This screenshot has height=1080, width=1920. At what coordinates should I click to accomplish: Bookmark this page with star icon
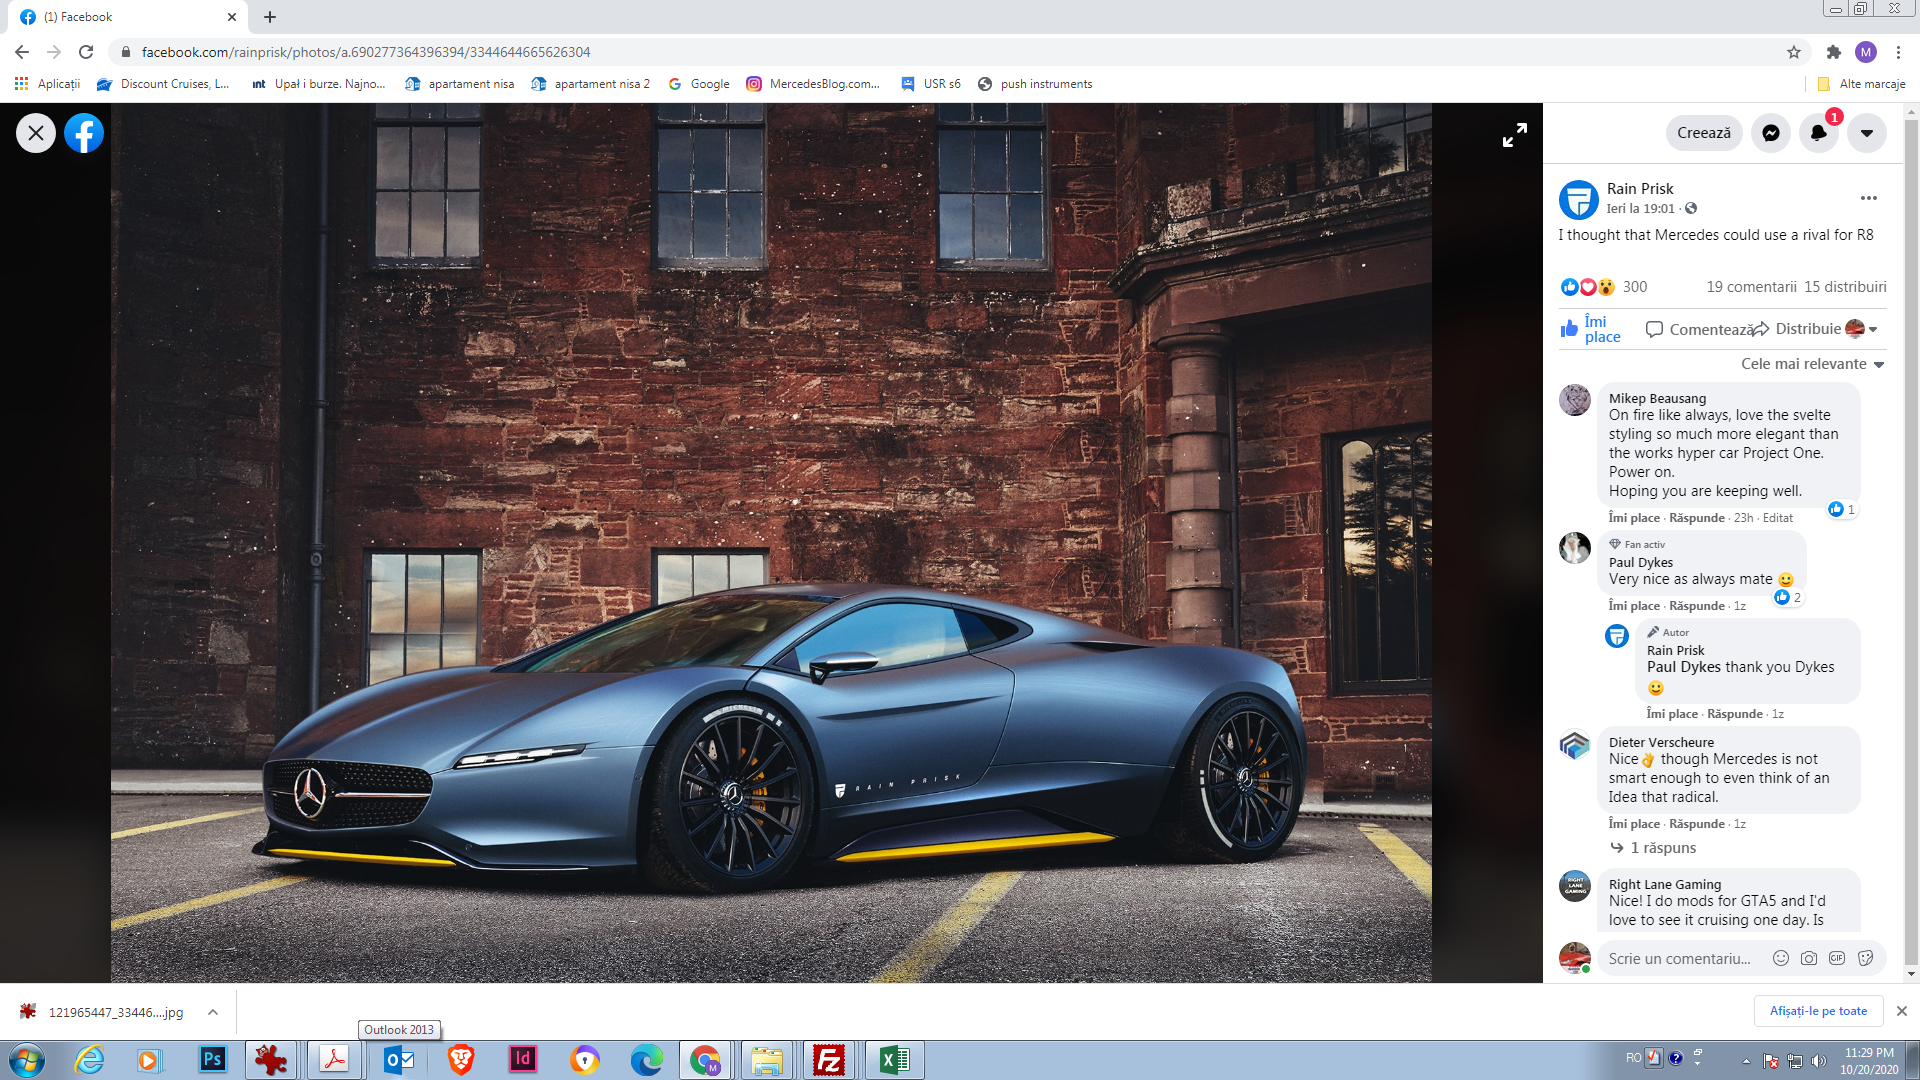click(1794, 52)
